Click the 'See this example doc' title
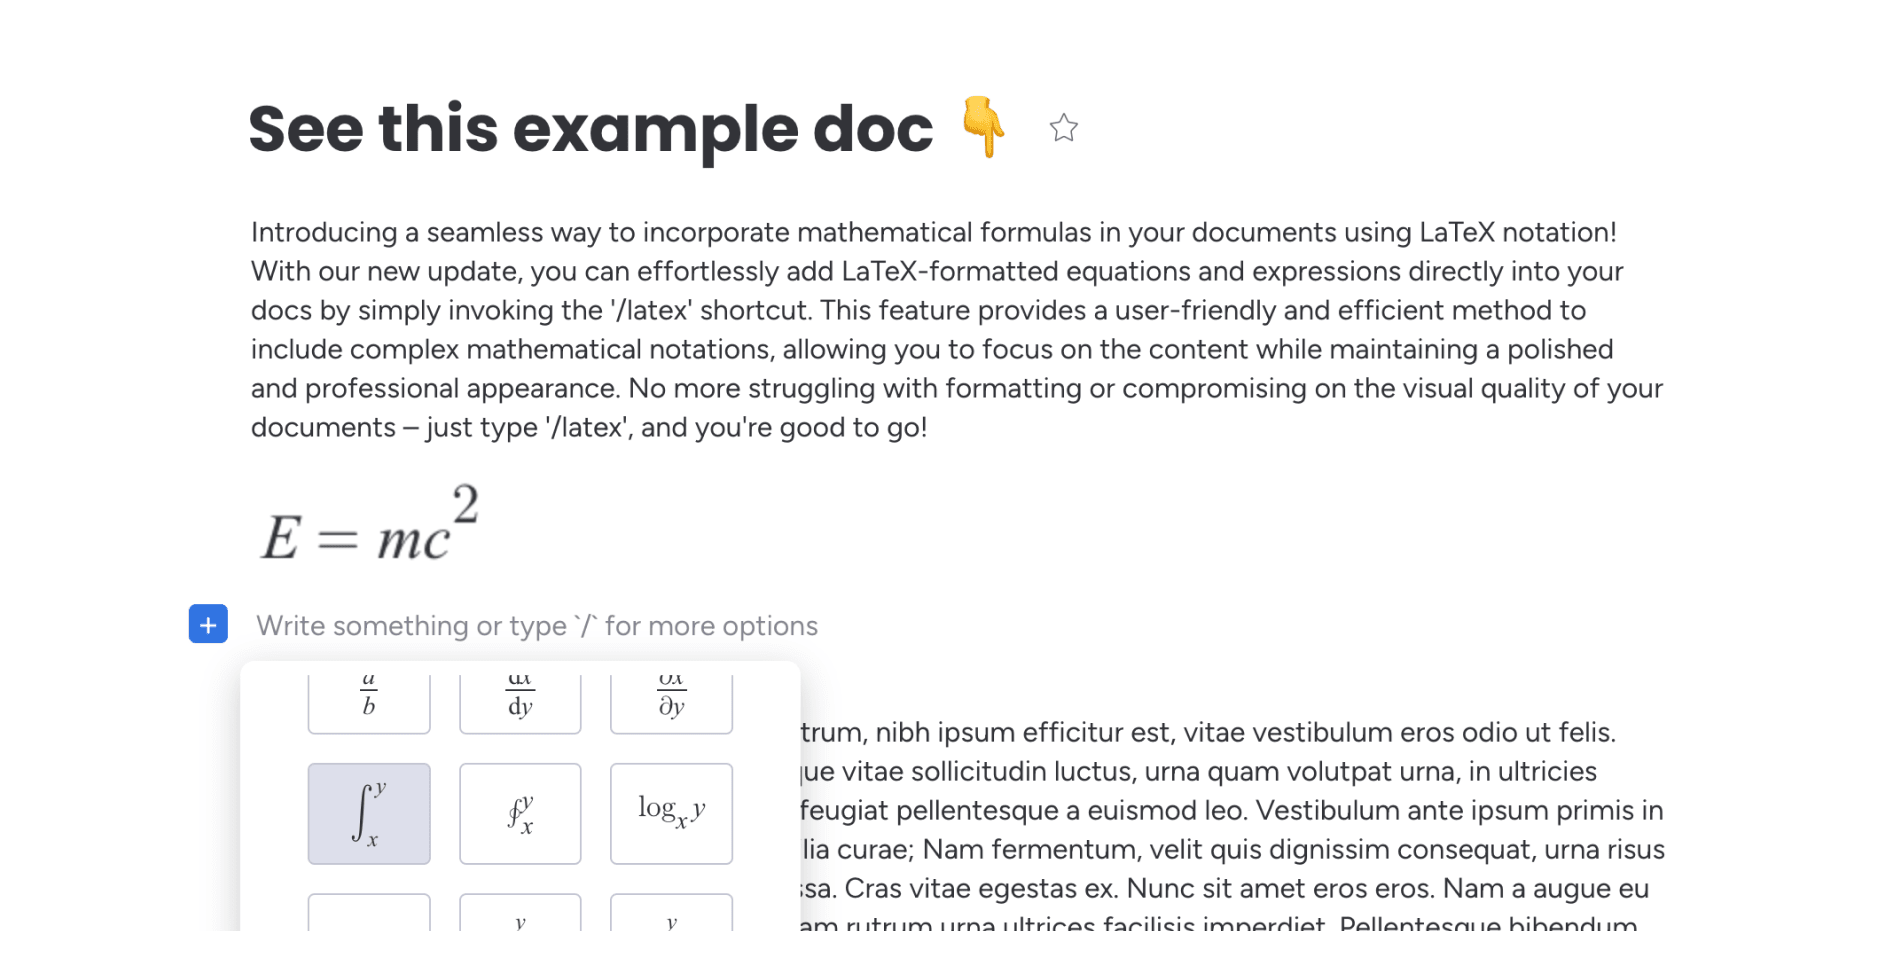The height and width of the screenshot is (960, 1900). click(x=590, y=130)
